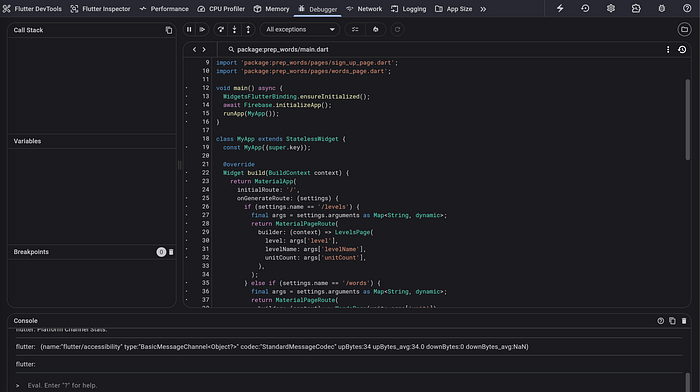Screen dimensions: 700x392
Task: Open the All exceptions dropdown
Action: (300, 29)
